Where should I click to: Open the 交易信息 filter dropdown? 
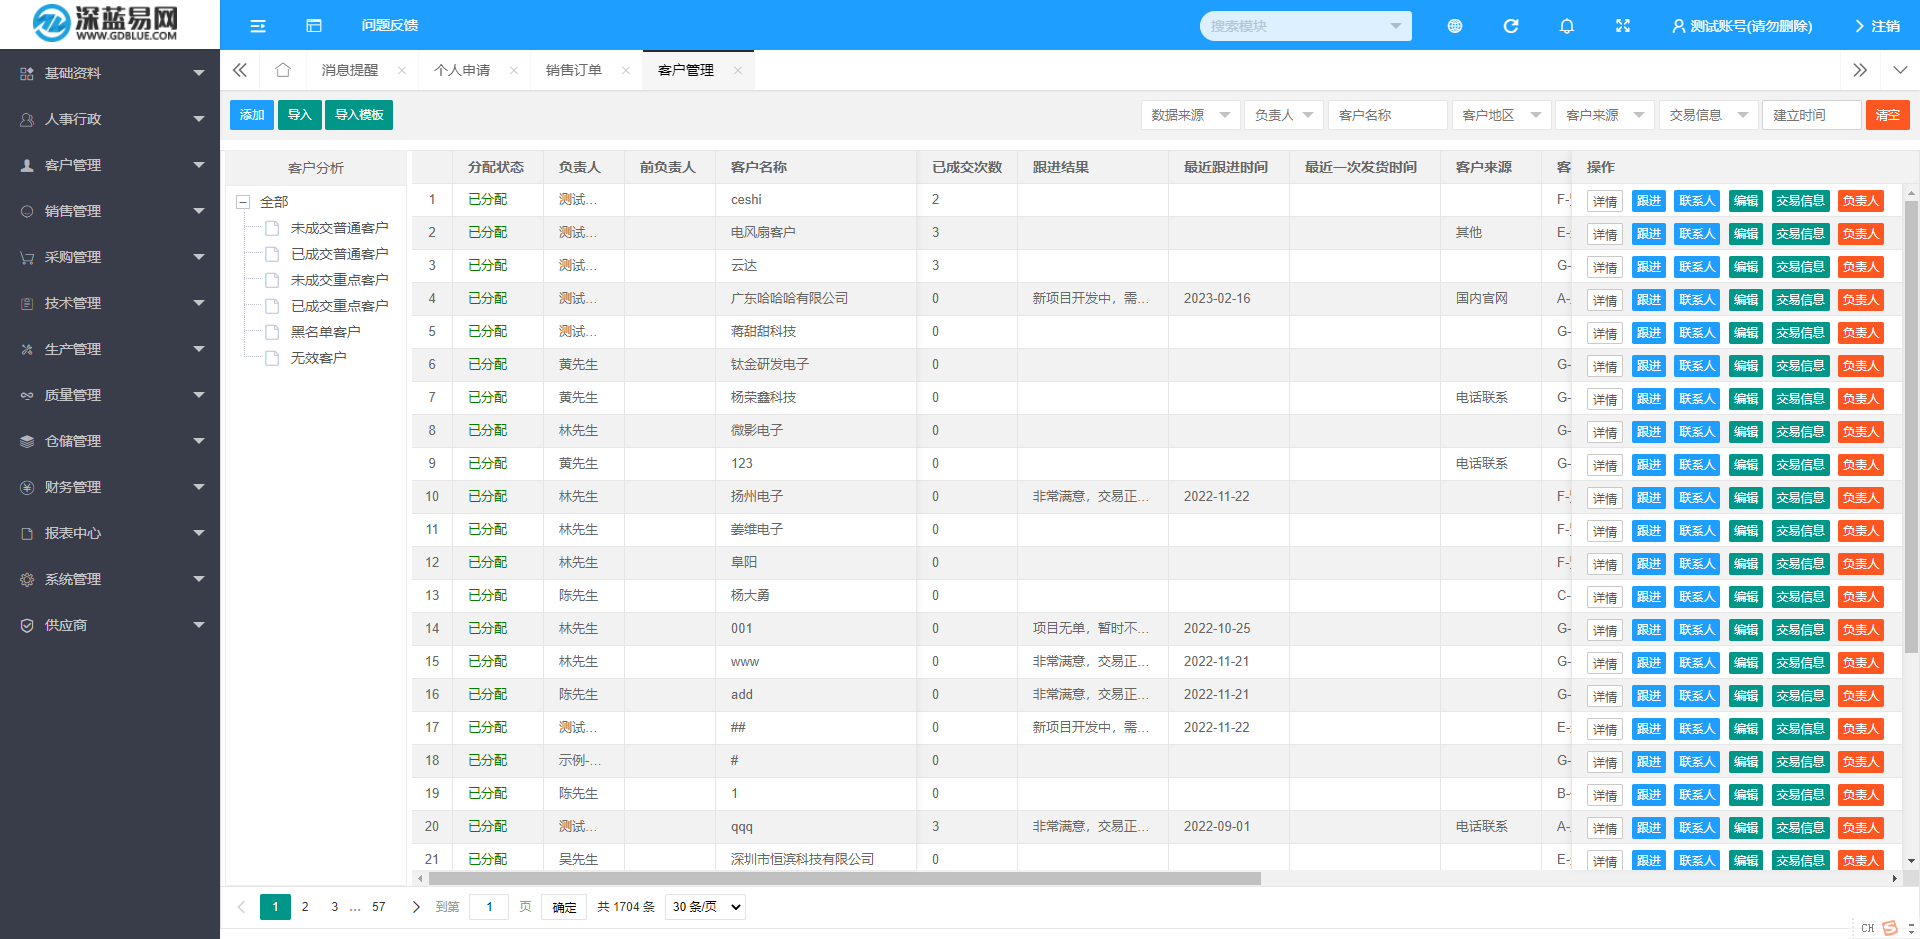1709,115
